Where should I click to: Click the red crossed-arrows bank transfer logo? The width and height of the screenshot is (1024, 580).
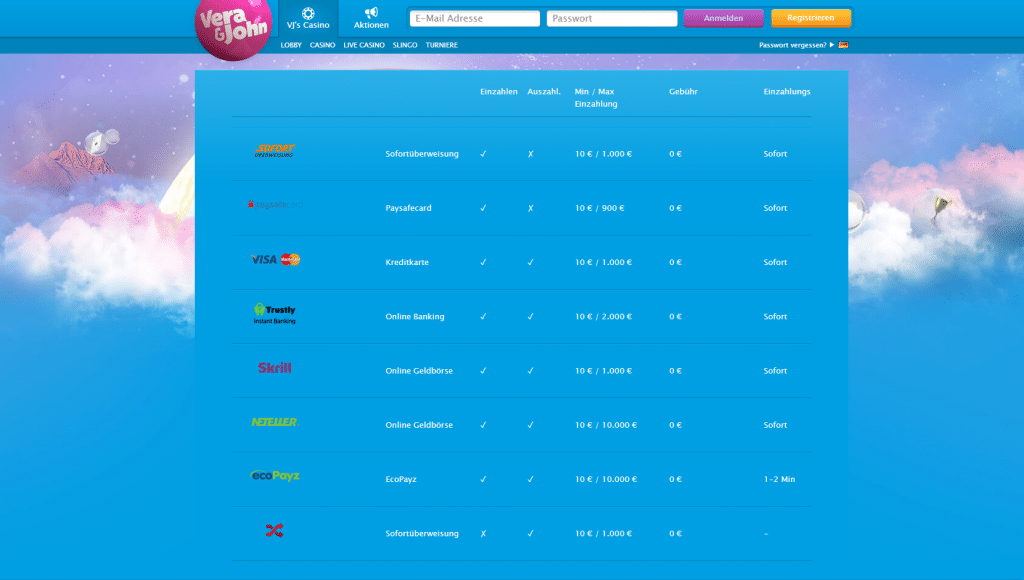[x=274, y=530]
